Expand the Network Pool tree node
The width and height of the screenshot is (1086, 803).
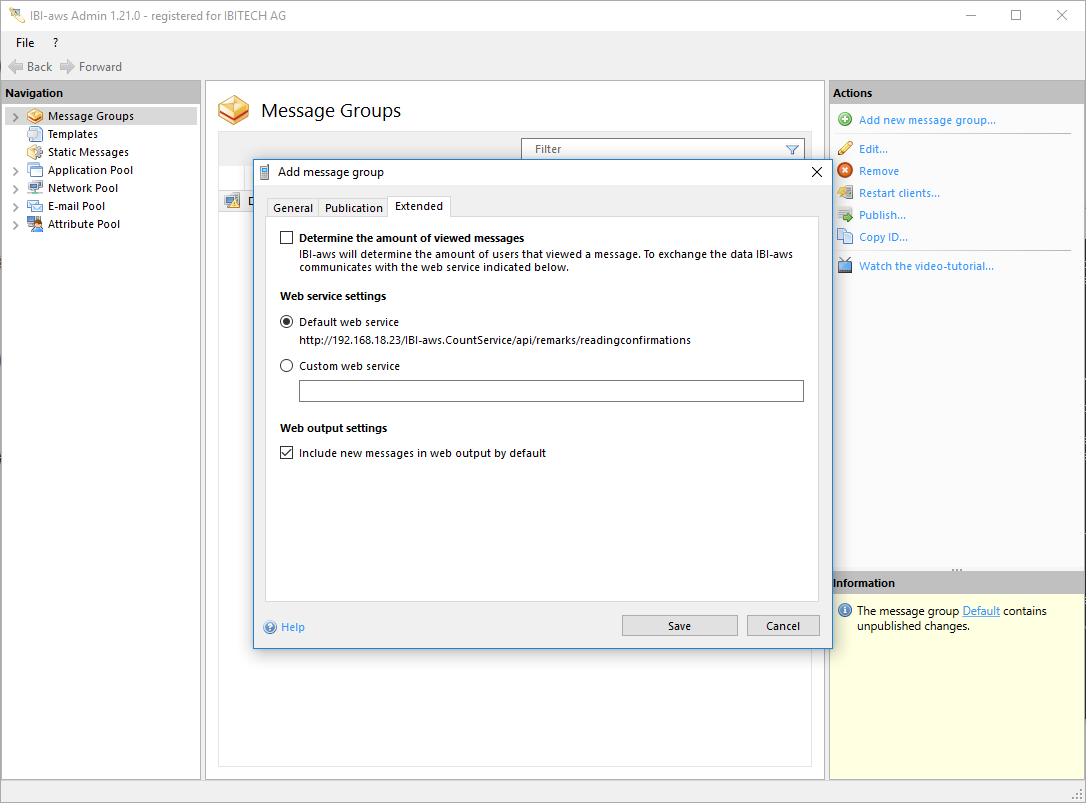pyautogui.click(x=15, y=189)
